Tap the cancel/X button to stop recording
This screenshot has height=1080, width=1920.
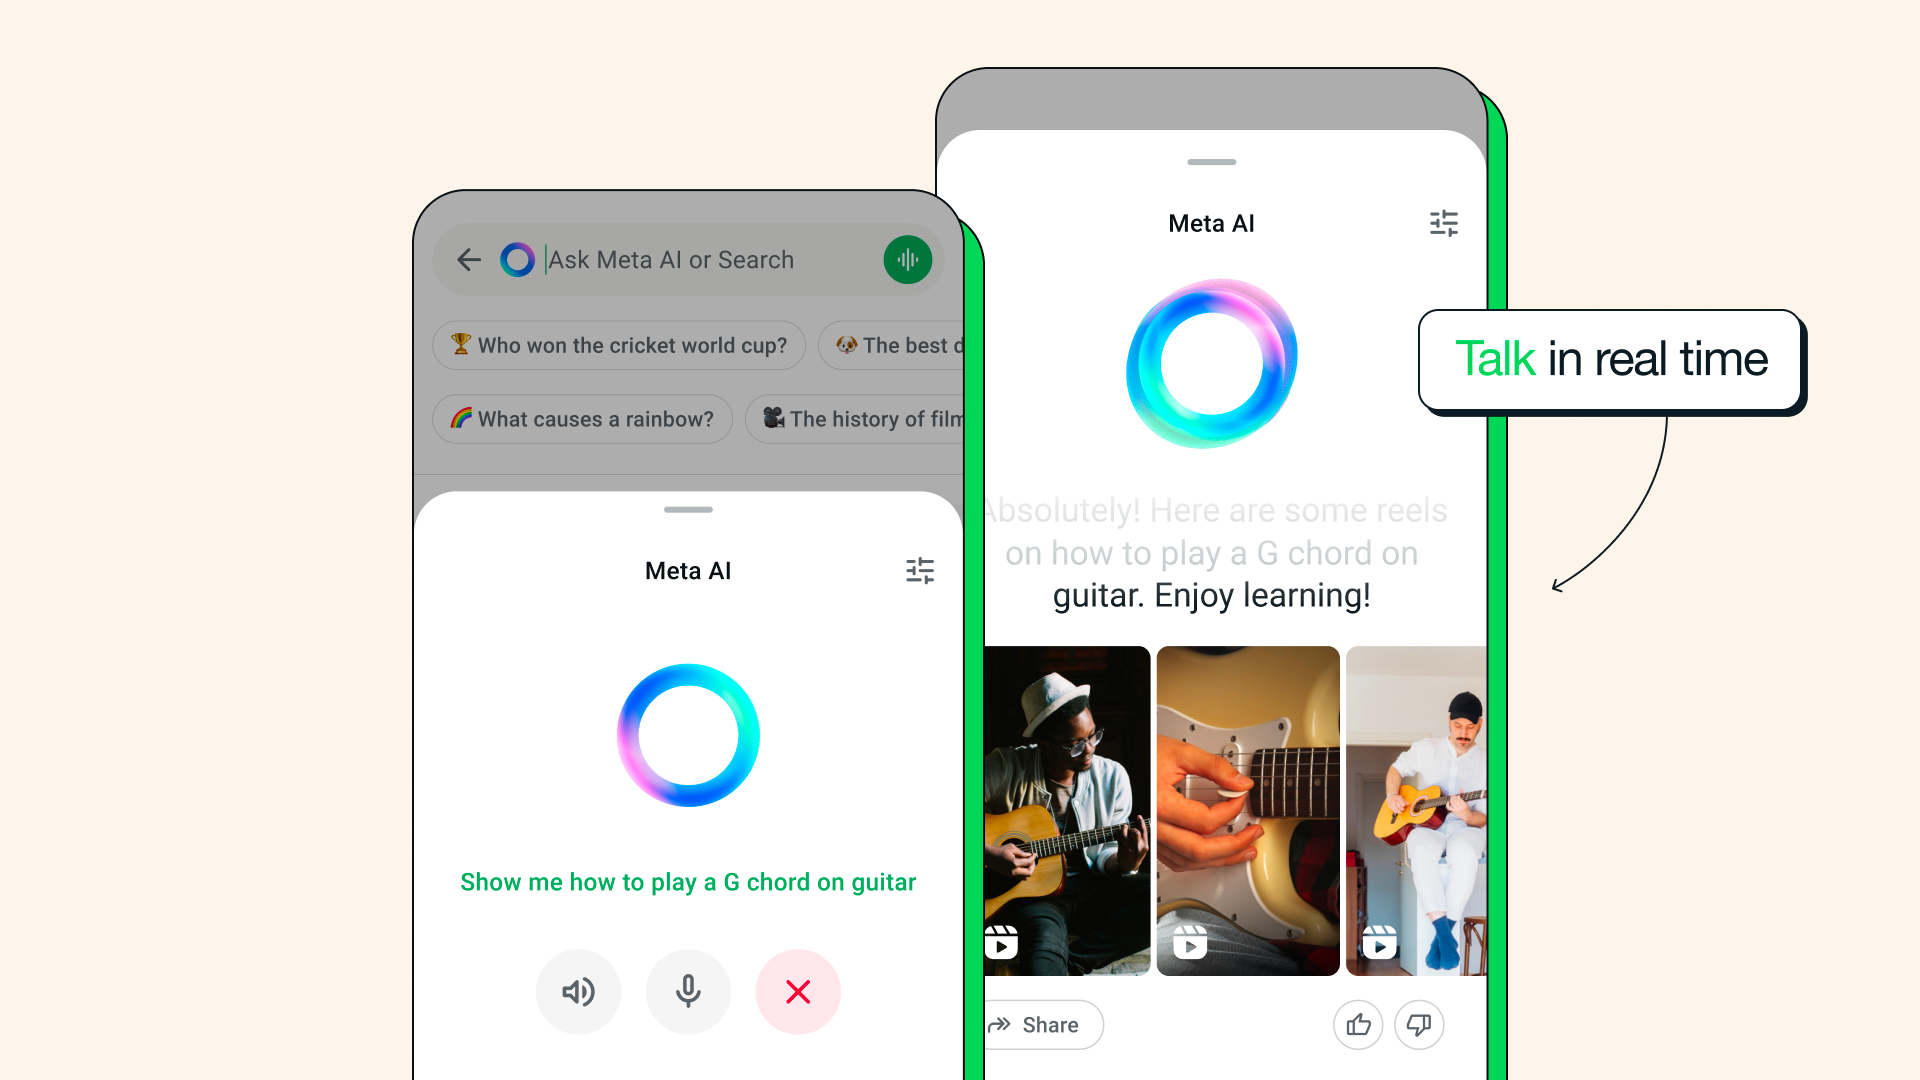click(x=798, y=990)
